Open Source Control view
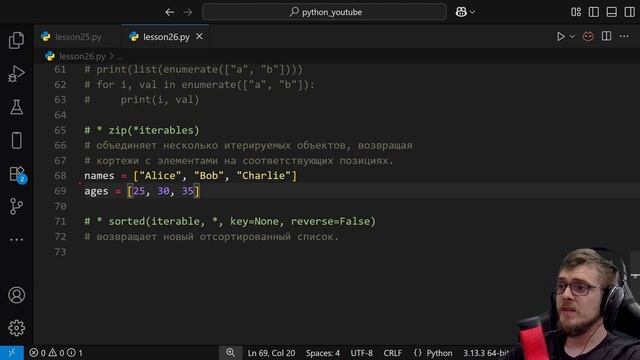This screenshot has height=360, width=640. point(16,207)
